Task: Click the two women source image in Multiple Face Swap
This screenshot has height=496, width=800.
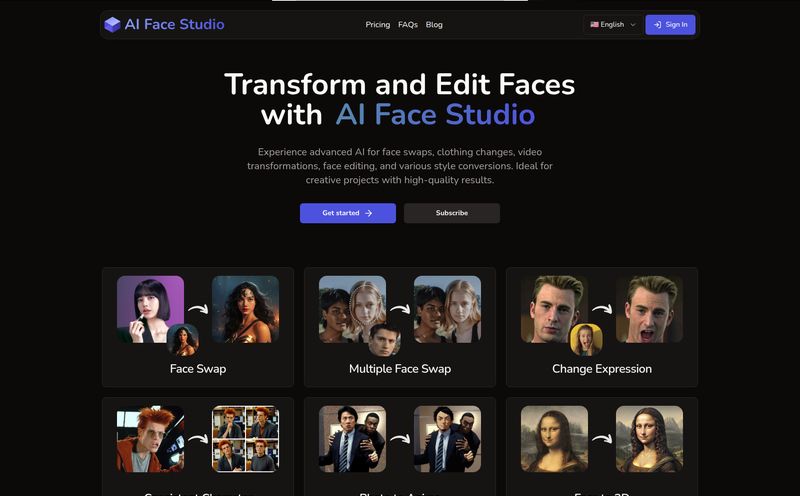Action: pyautogui.click(x=352, y=309)
